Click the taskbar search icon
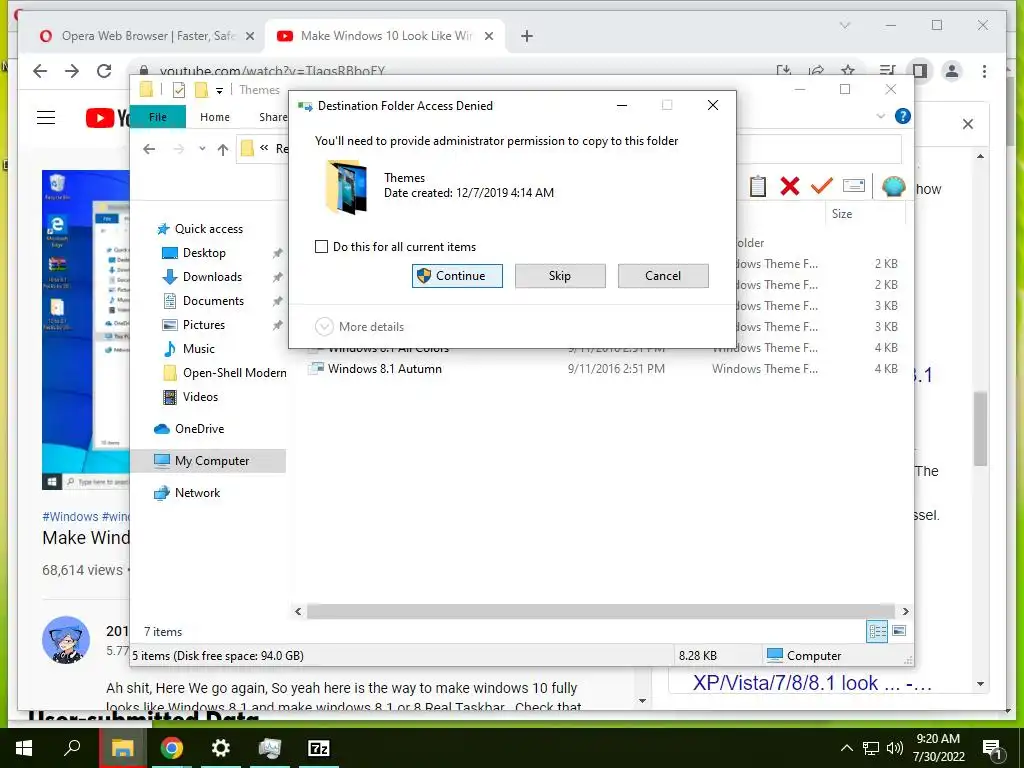The width and height of the screenshot is (1024, 768). click(72, 748)
